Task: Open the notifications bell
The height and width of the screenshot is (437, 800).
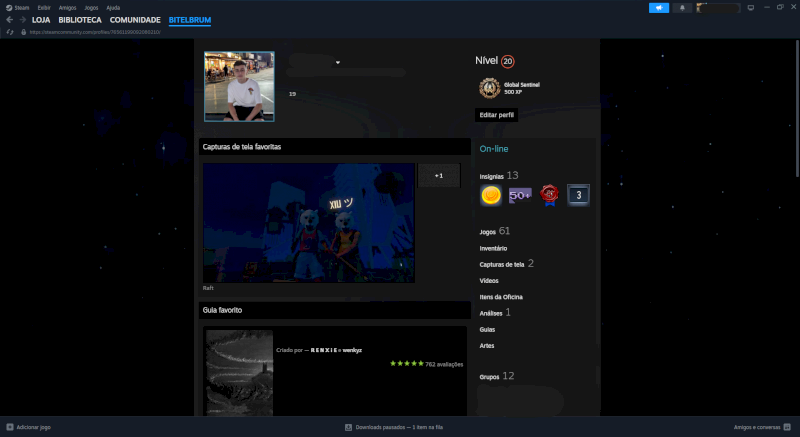Action: coord(683,7)
